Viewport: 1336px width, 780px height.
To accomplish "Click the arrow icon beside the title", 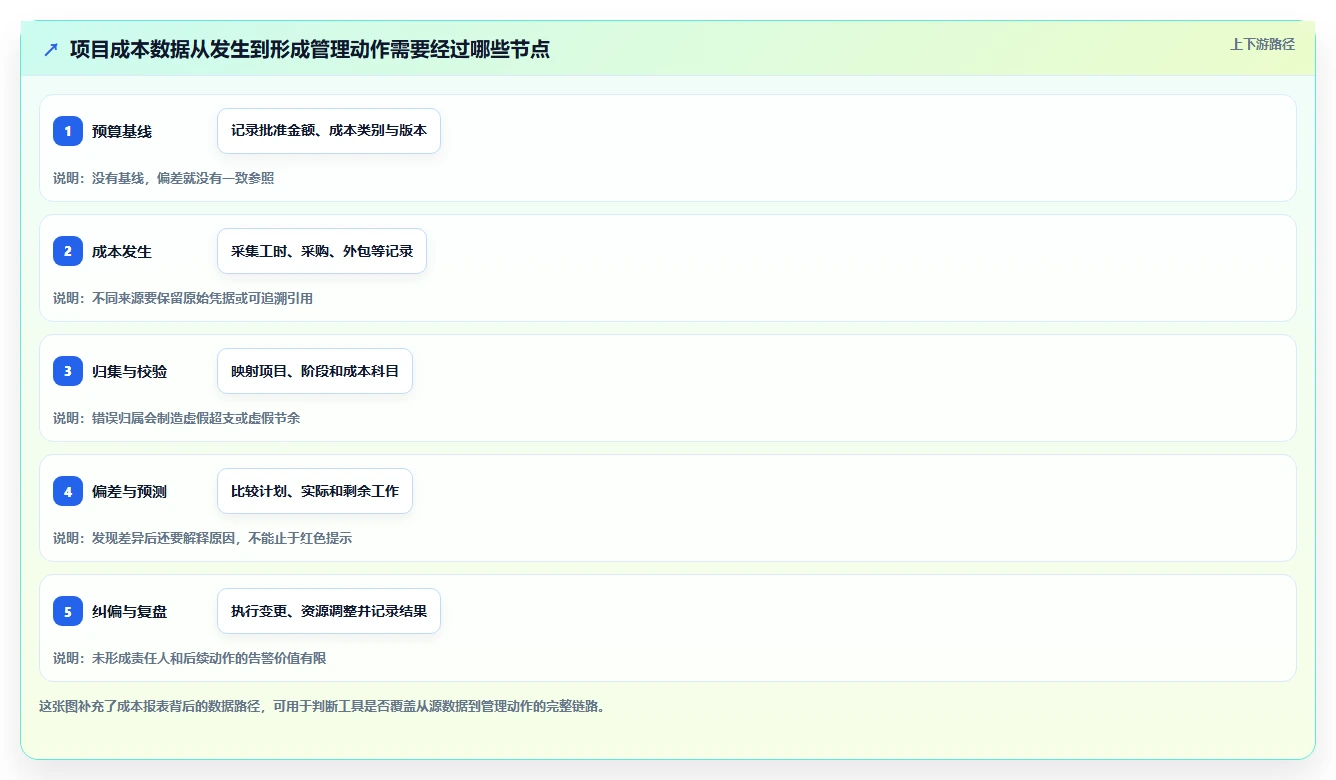I will point(51,49).
